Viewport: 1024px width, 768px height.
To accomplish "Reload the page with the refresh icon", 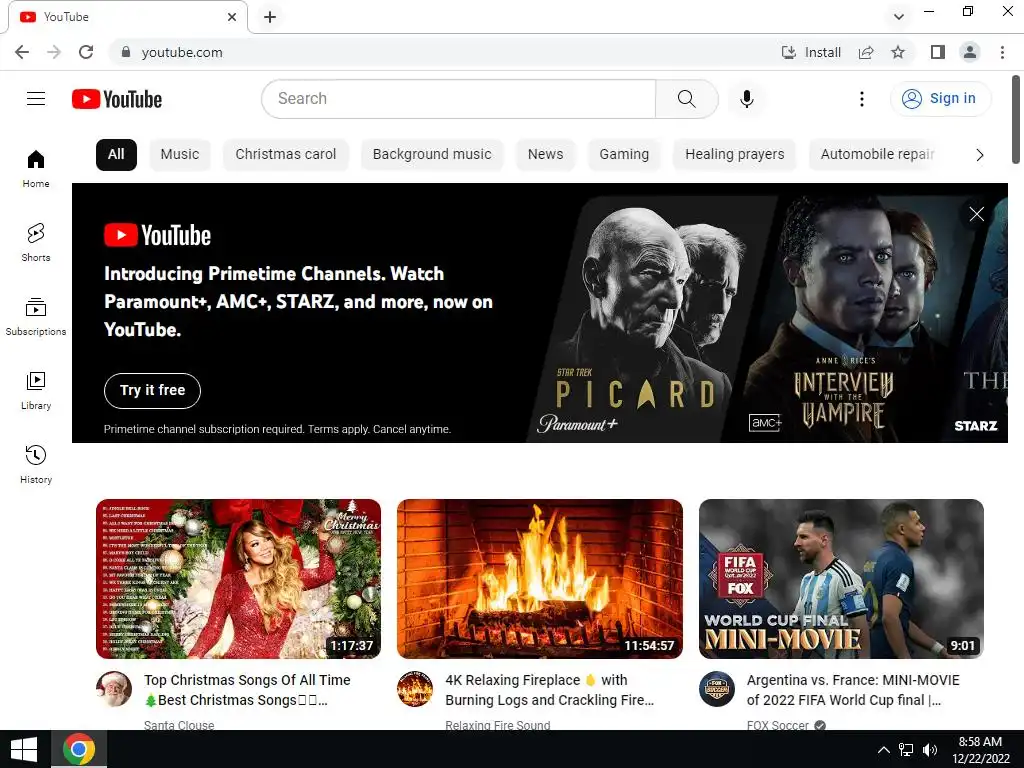I will tap(86, 52).
